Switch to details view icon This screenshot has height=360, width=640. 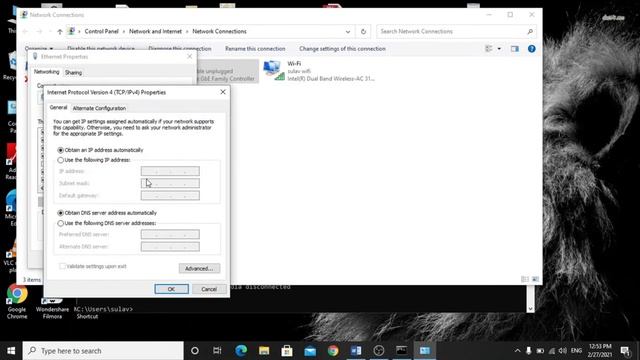pos(525,279)
